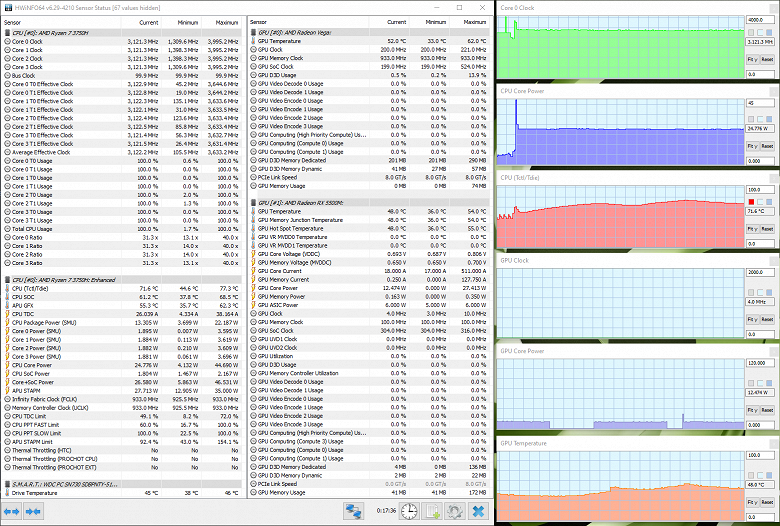Select the CPU (Tctl/Tdie) sensor row
Viewport: 780px width, 526px height.
point(122,289)
